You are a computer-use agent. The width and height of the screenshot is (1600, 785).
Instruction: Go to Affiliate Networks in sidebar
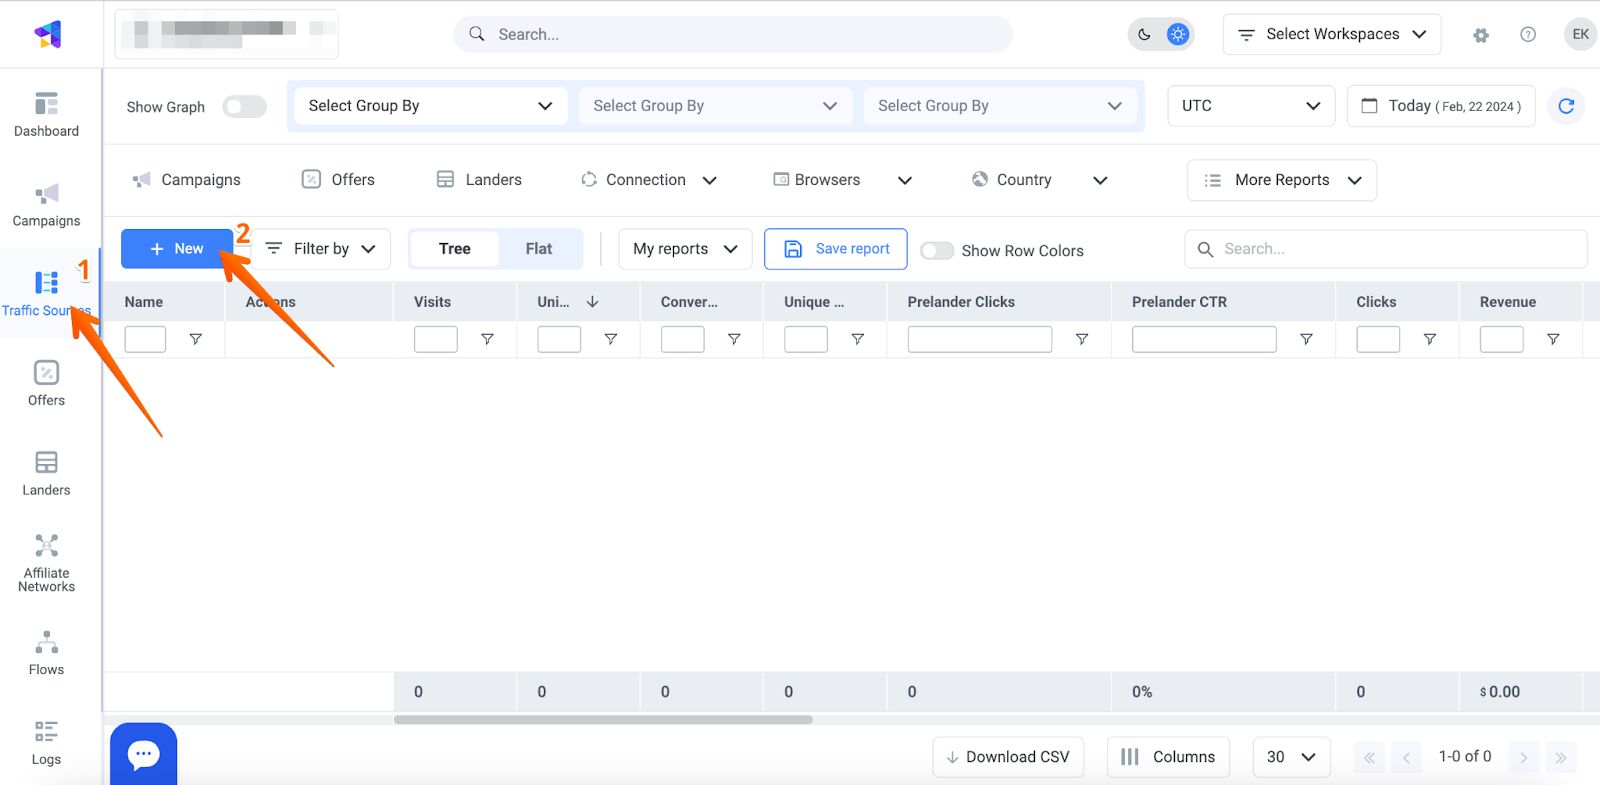coord(46,563)
